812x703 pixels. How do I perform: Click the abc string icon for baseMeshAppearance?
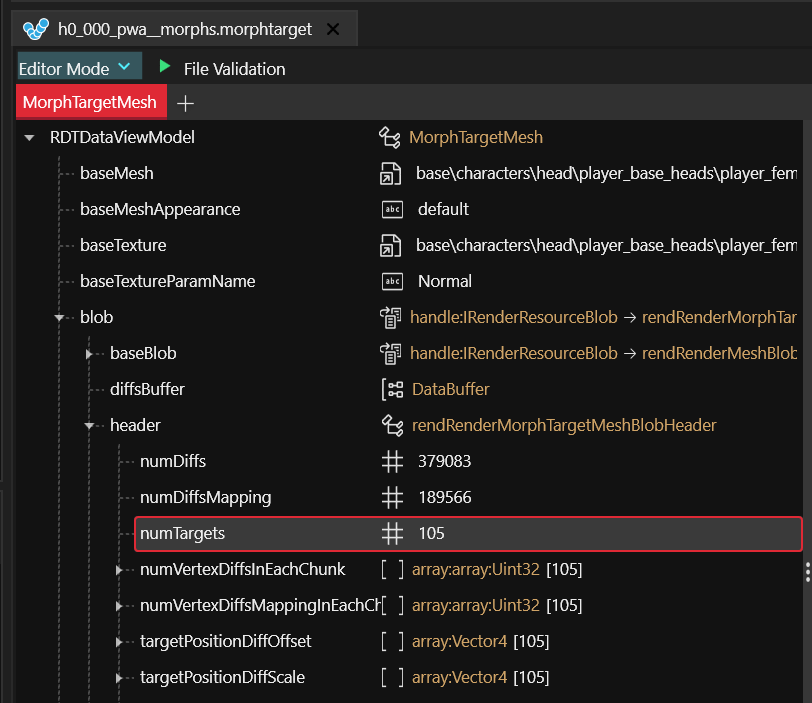[x=393, y=210]
